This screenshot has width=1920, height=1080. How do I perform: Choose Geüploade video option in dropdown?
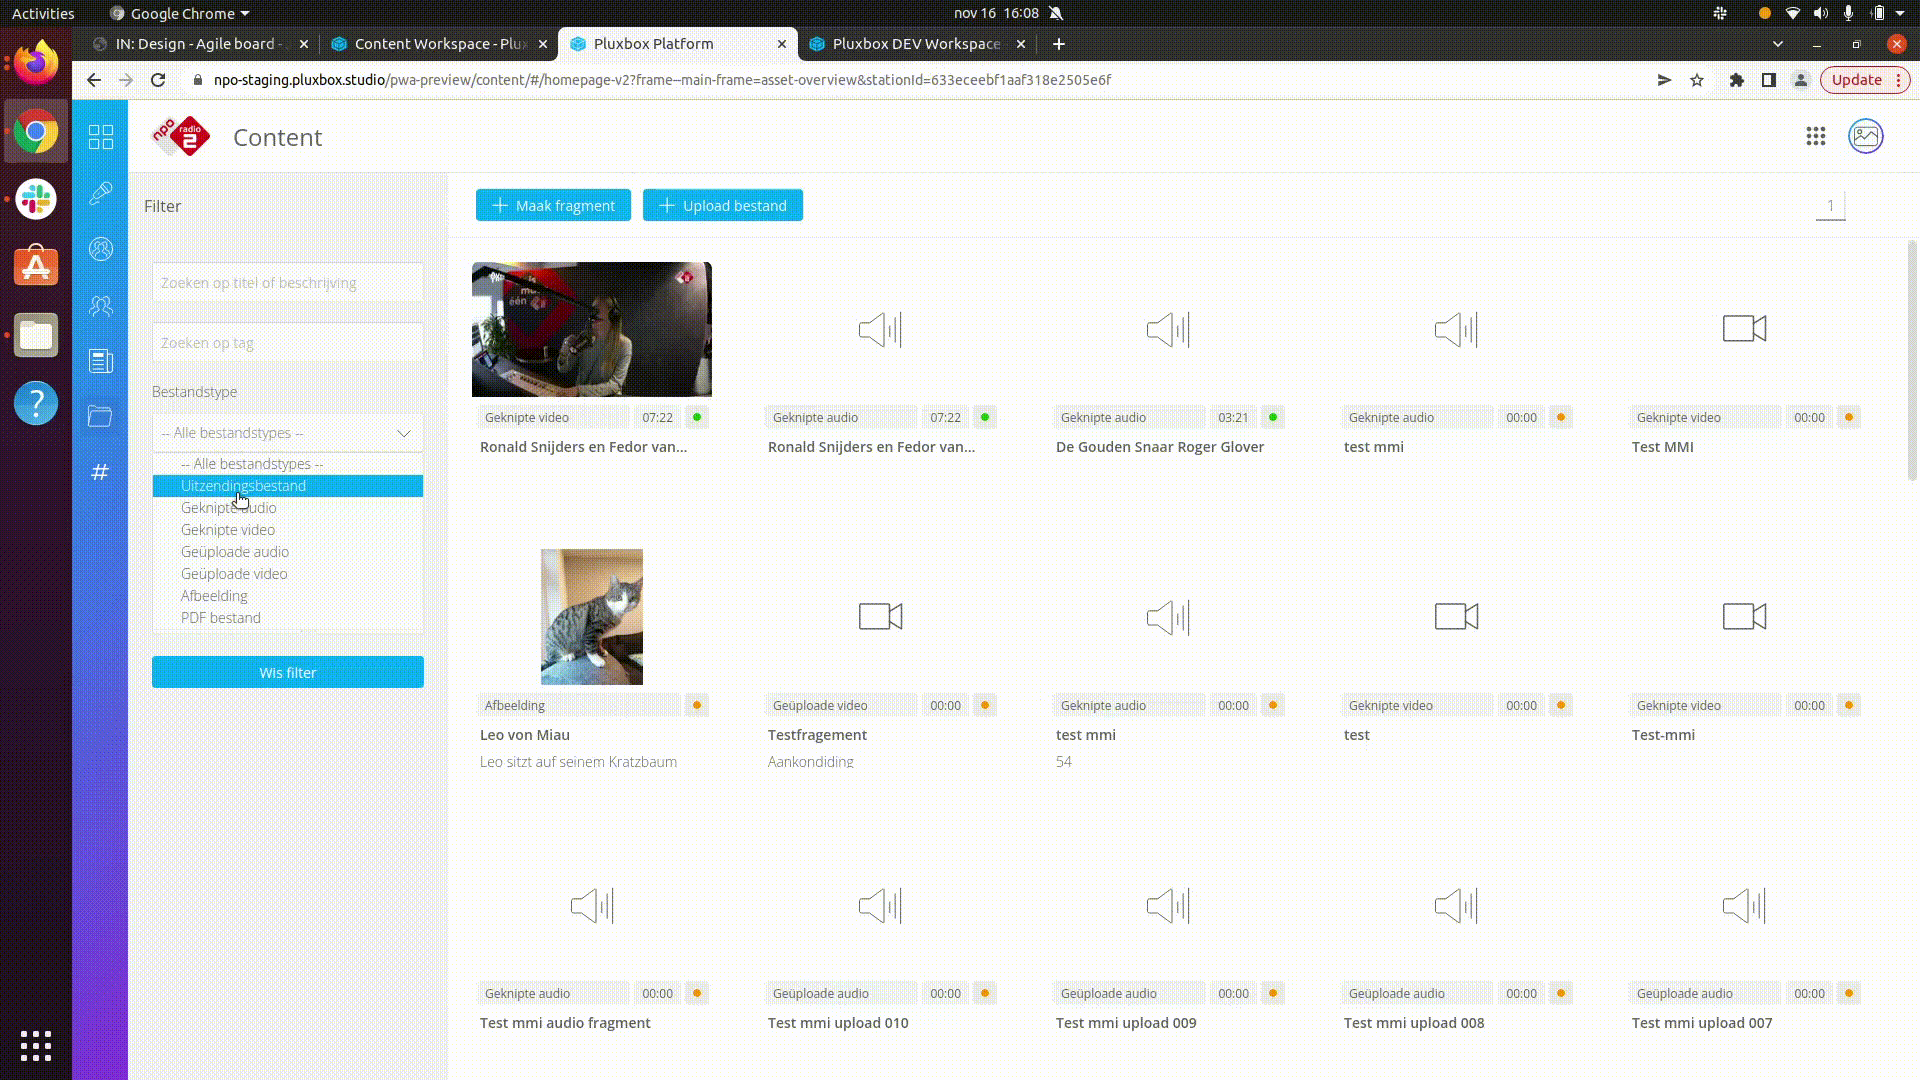[234, 574]
